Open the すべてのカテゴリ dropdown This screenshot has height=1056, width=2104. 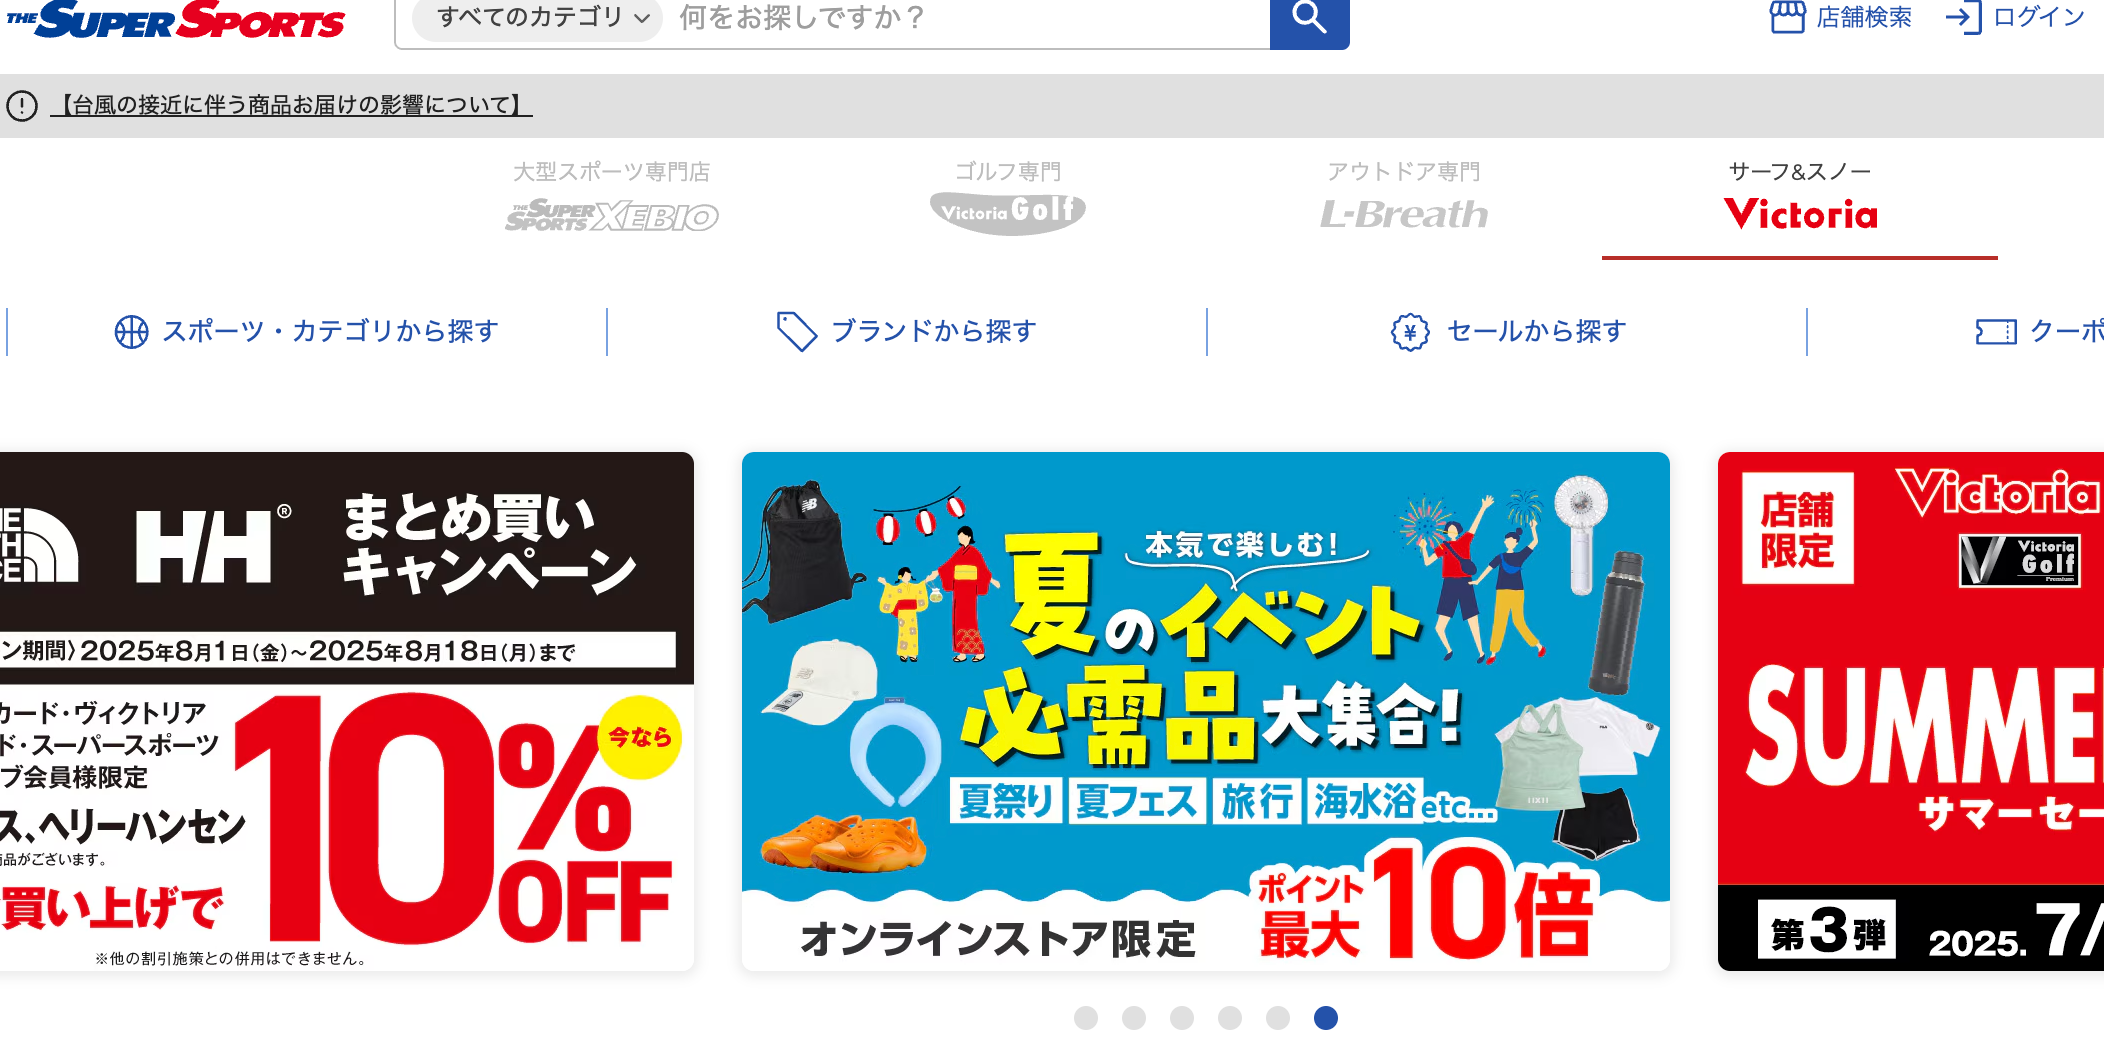coord(538,18)
